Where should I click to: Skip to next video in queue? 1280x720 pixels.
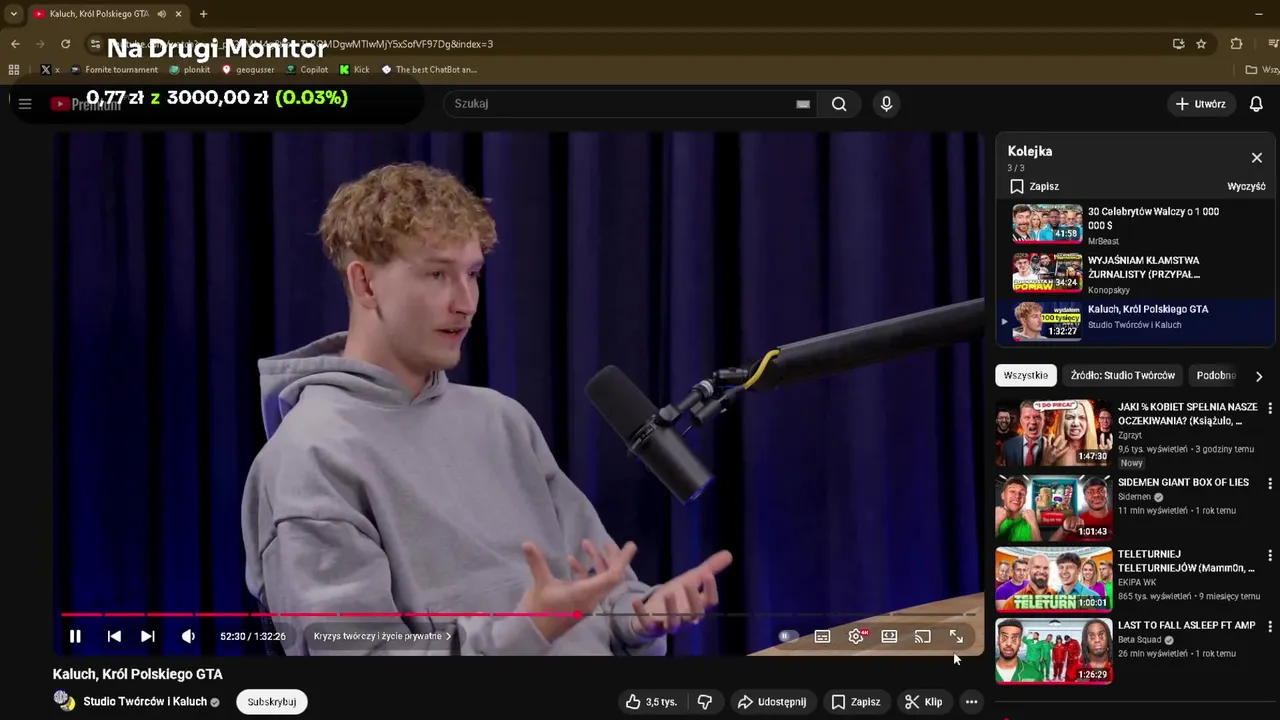coord(148,636)
